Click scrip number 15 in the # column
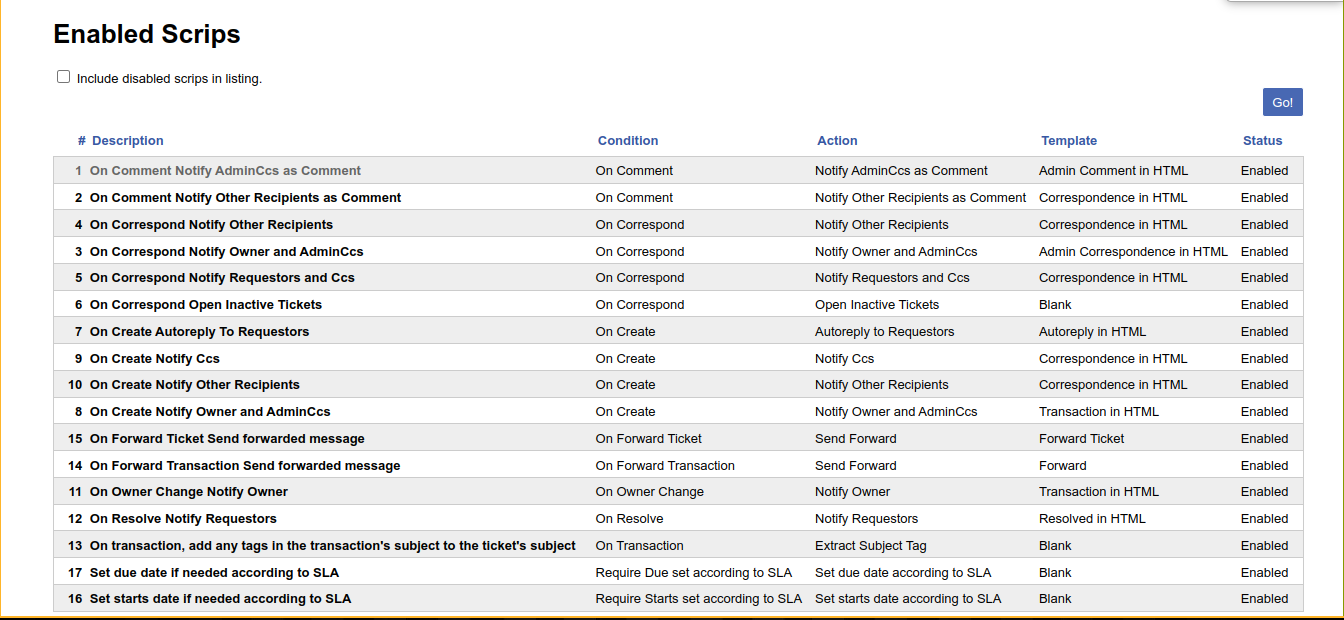 point(75,439)
